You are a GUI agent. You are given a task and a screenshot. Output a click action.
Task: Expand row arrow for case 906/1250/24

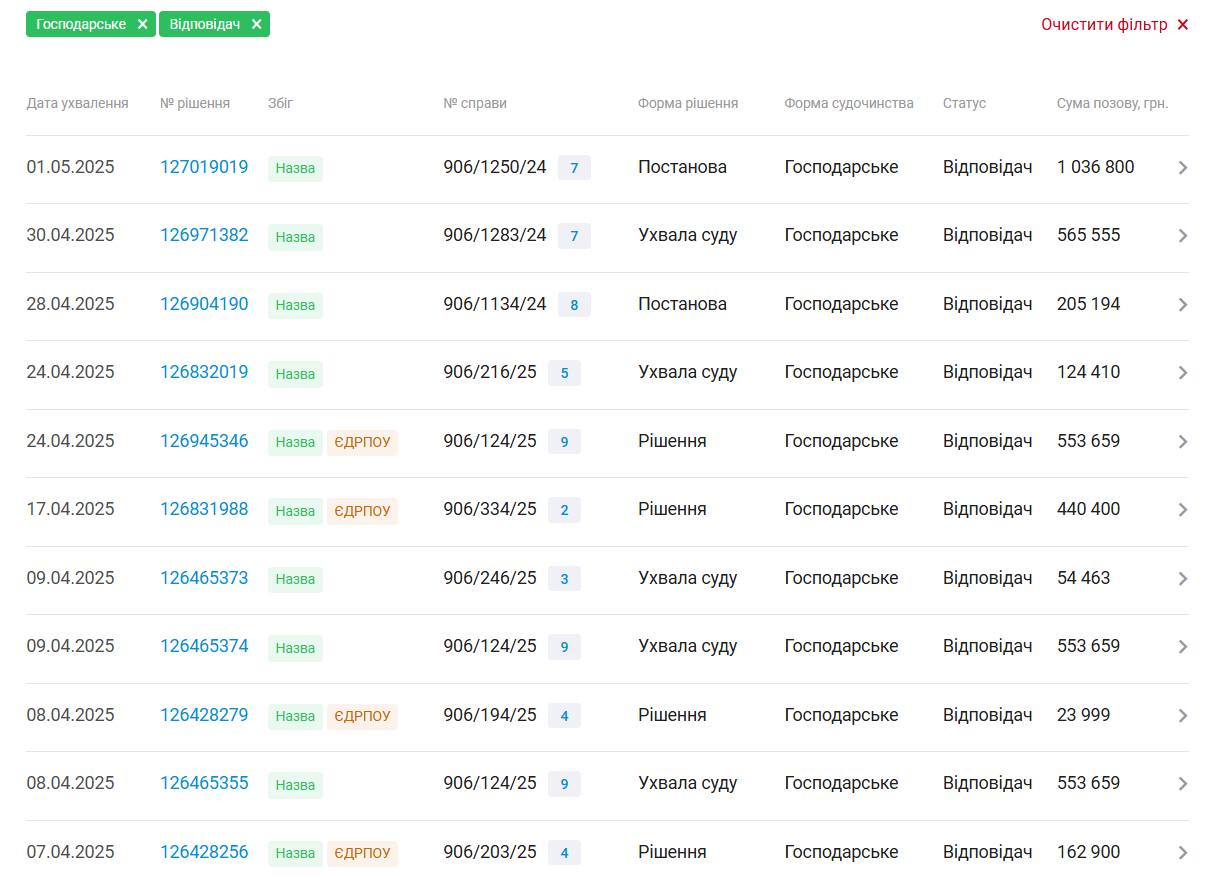coord(1183,168)
